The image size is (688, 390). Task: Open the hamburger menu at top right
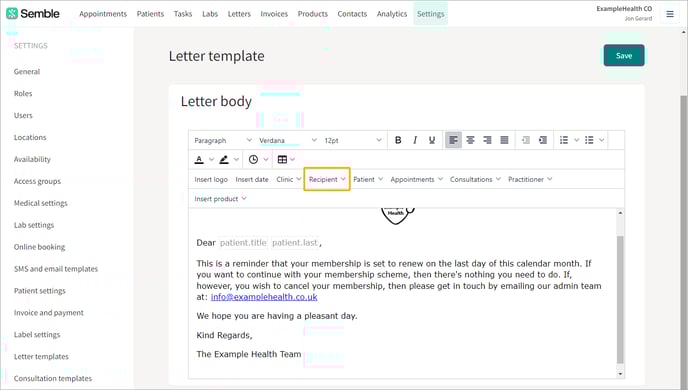(670, 14)
